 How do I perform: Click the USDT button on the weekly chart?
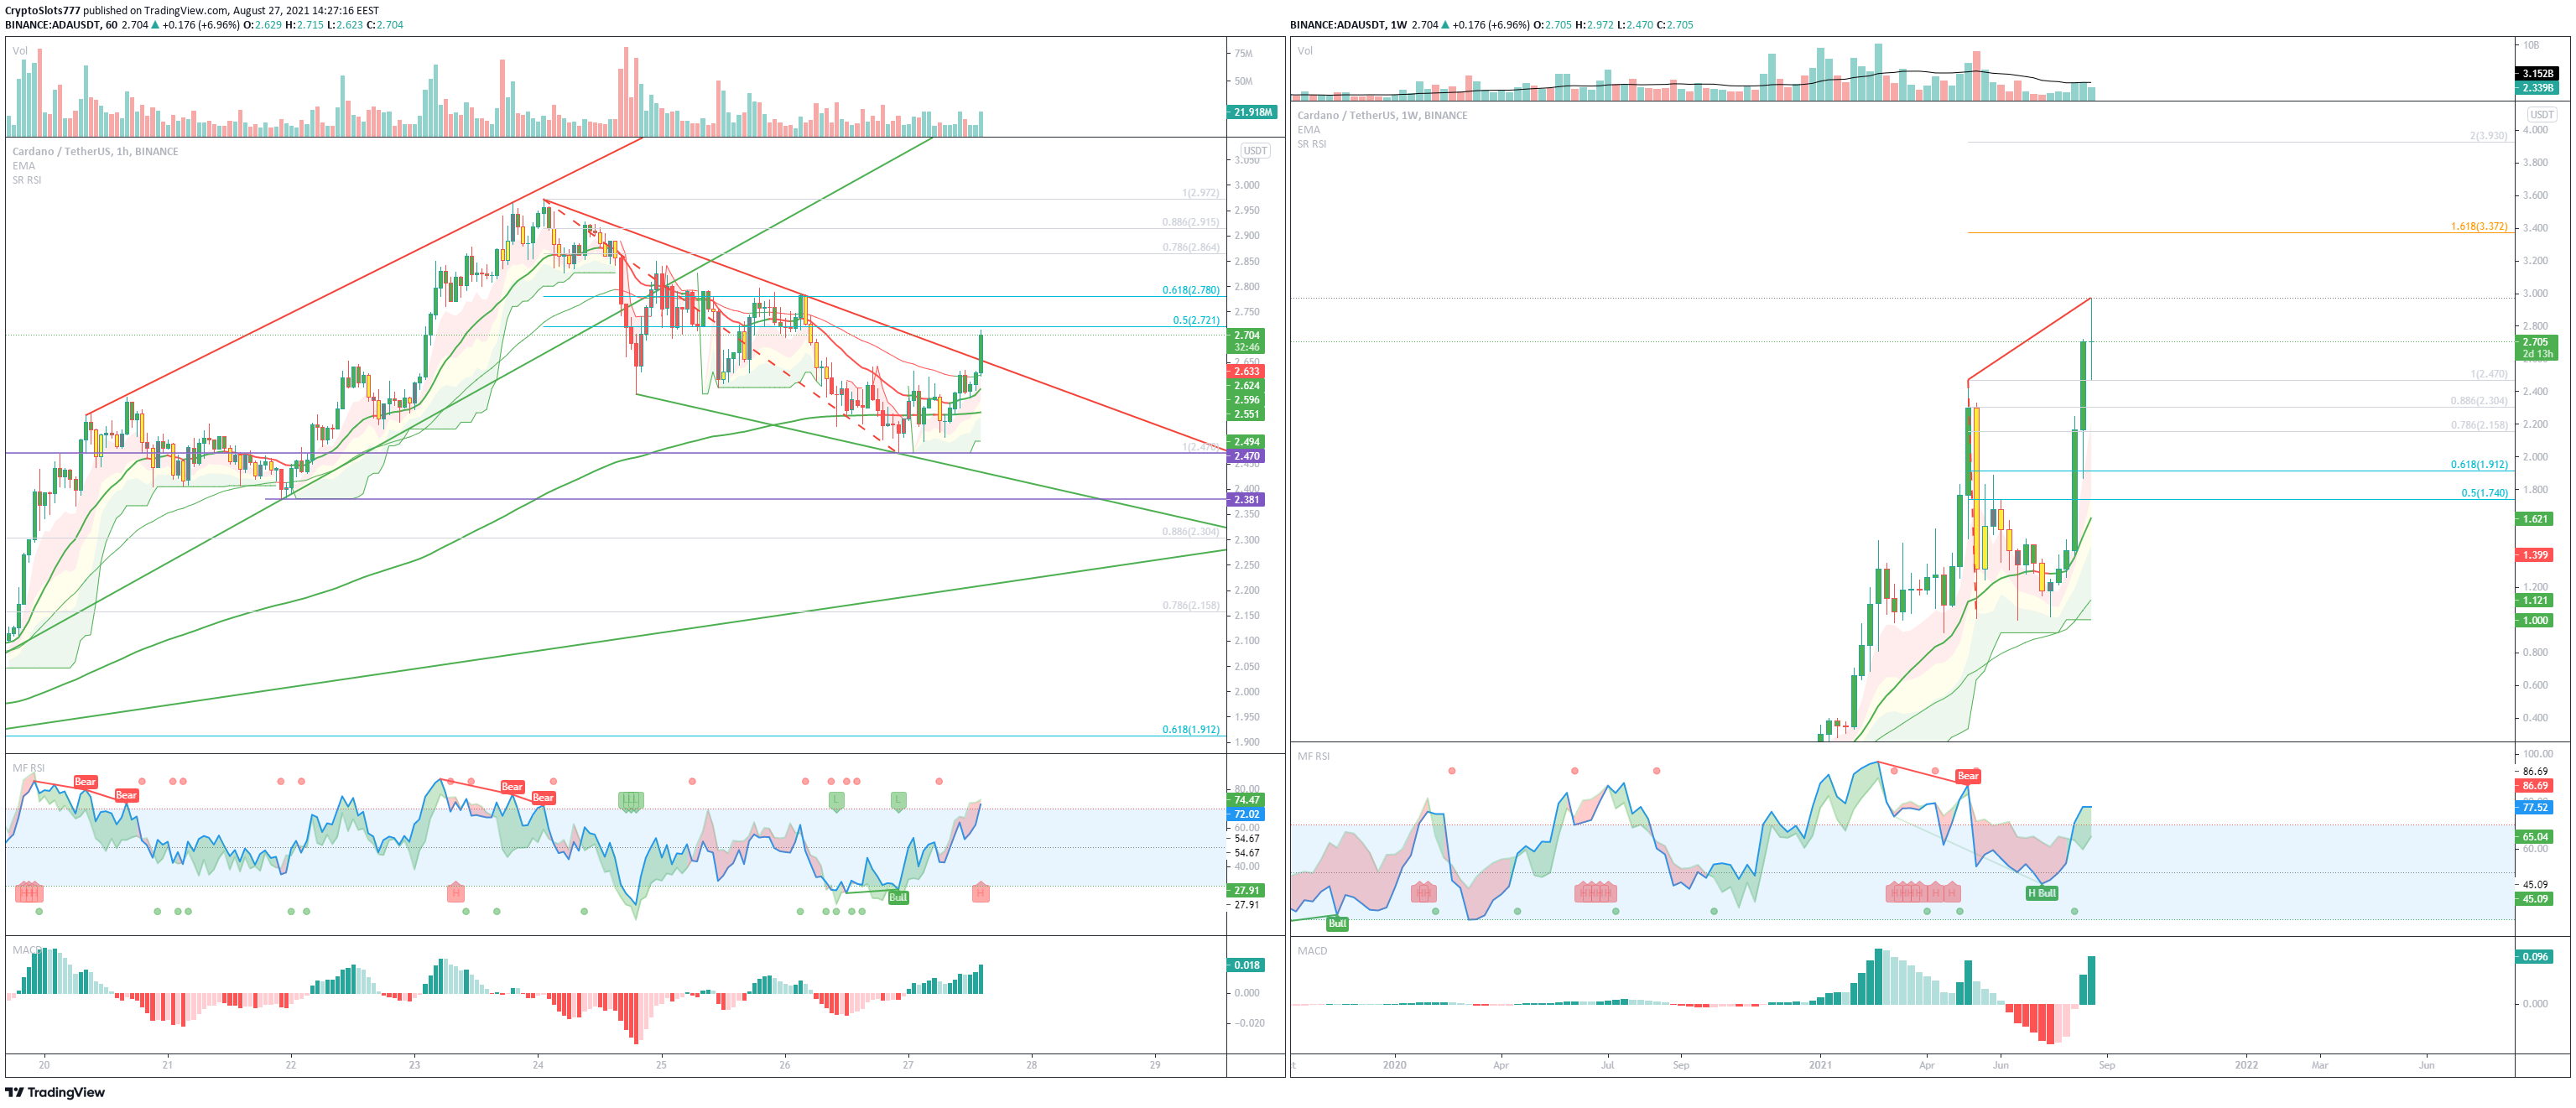pos(2541,114)
